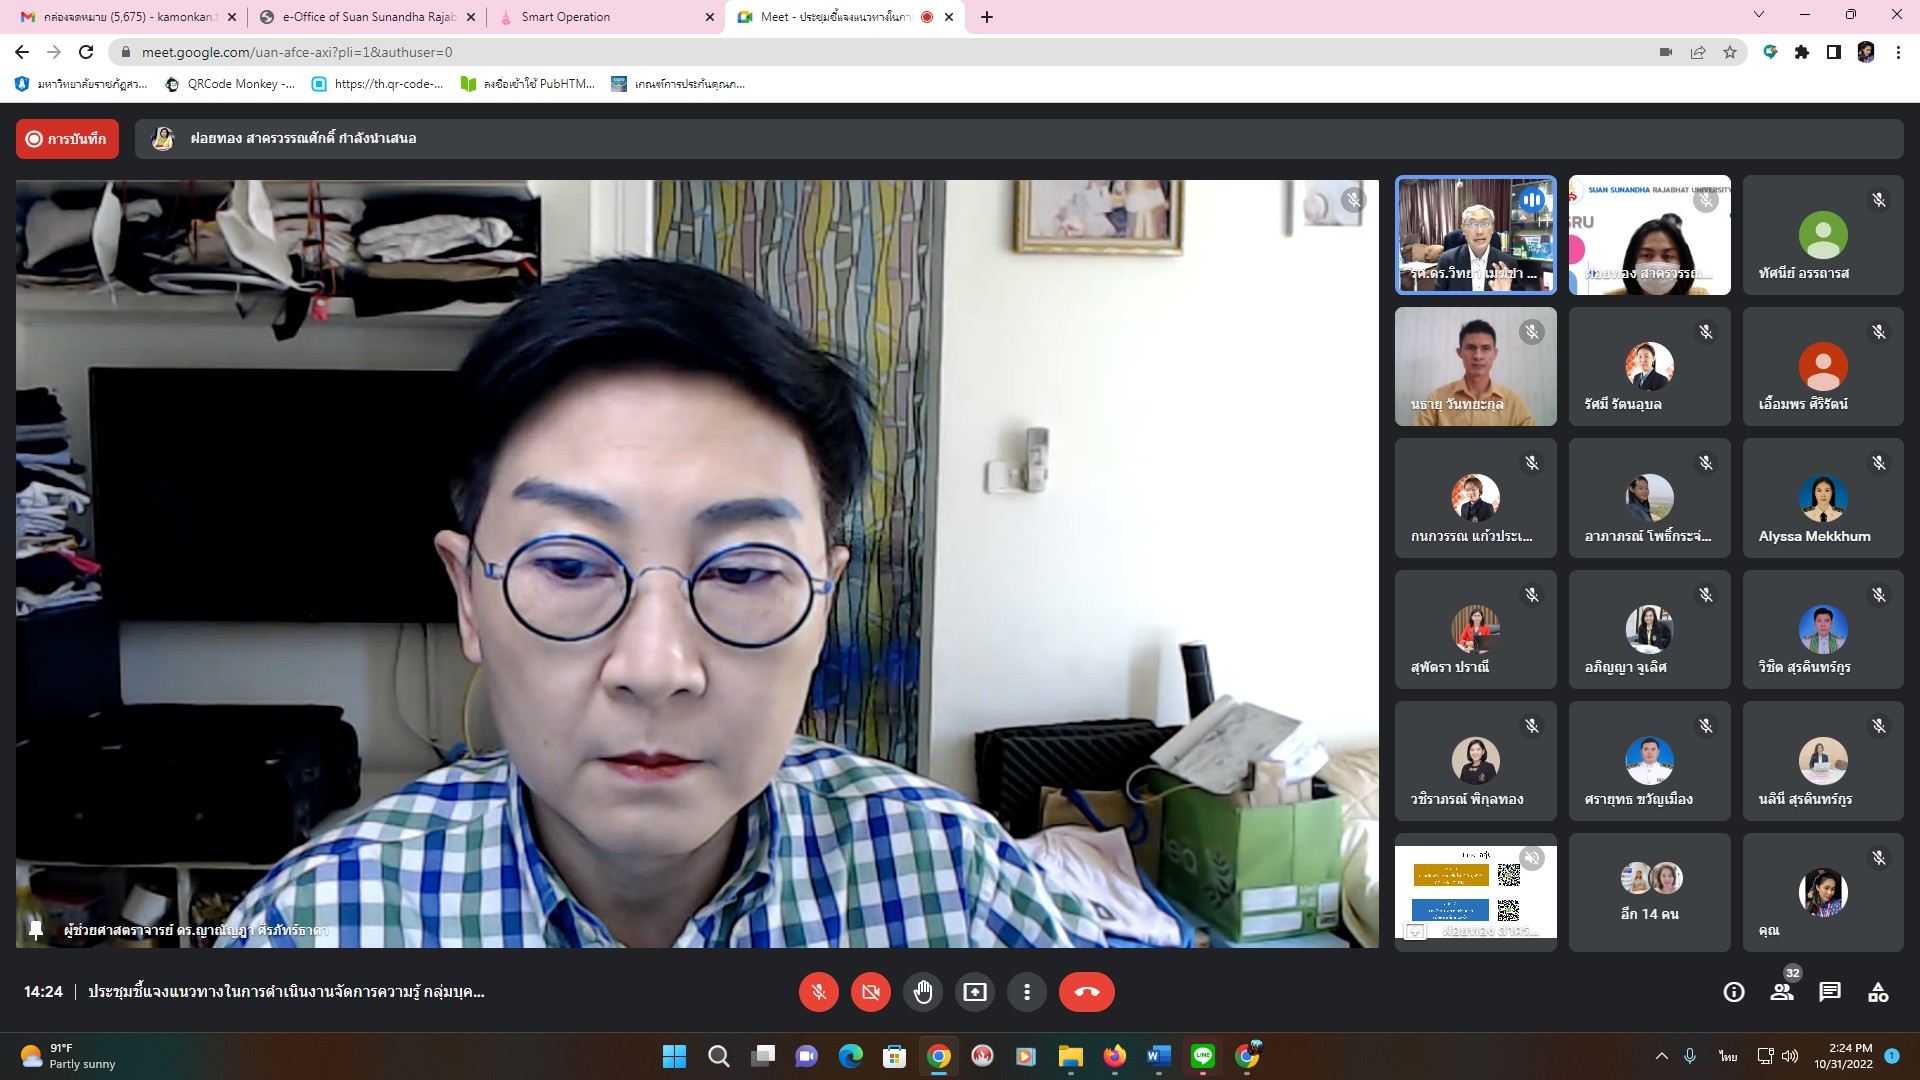
Task: Show the participants list panel
Action: 1782,992
